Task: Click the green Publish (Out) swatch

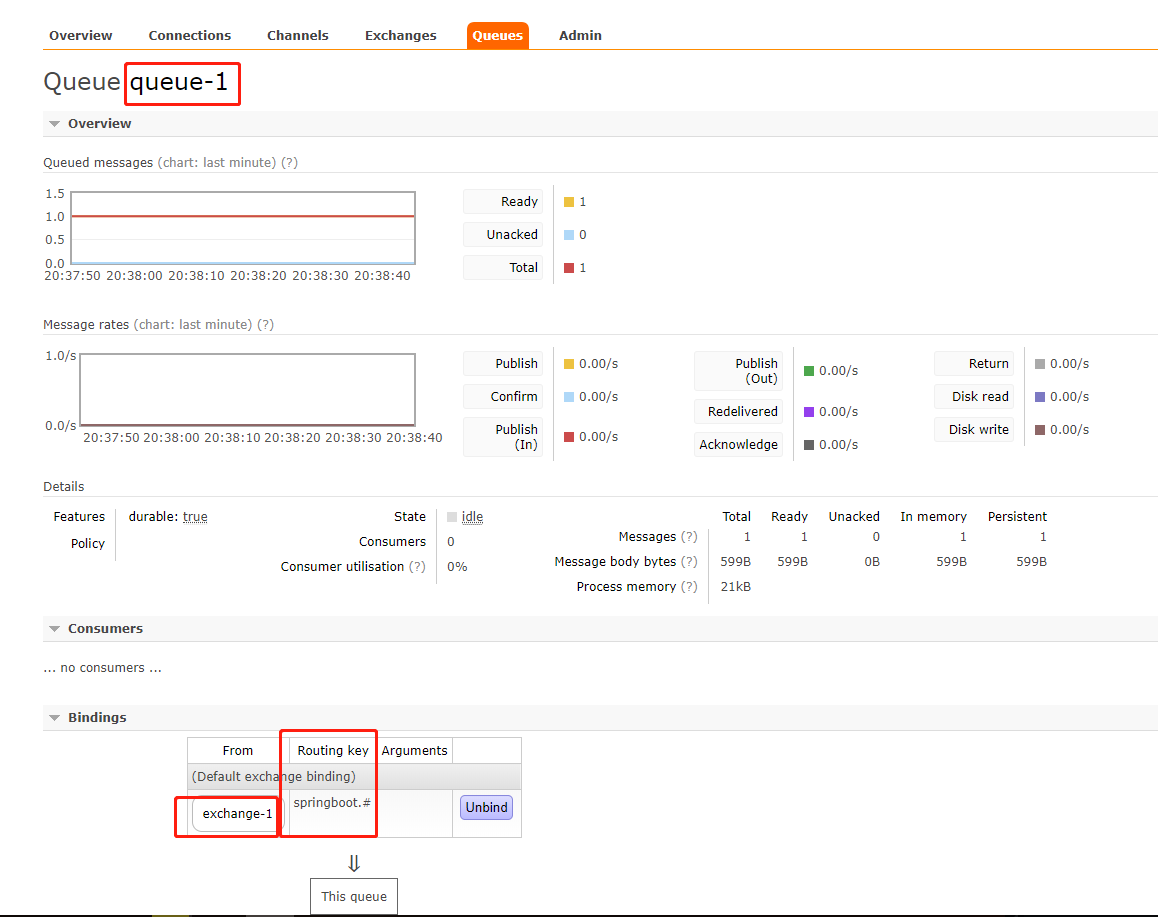Action: click(809, 371)
